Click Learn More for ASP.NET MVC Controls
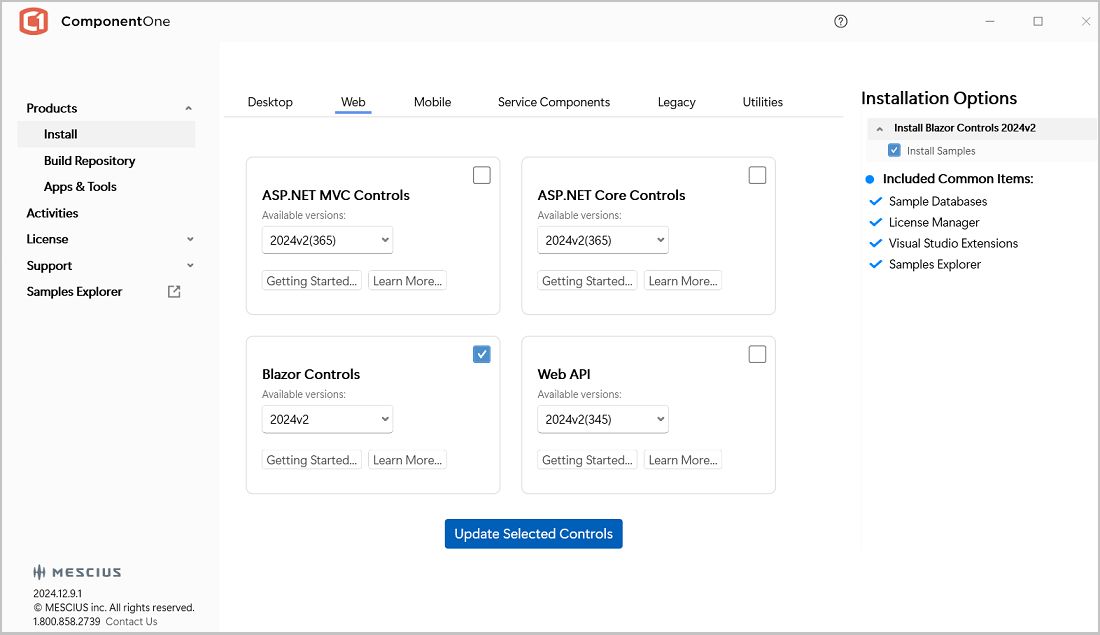1100x635 pixels. (x=407, y=281)
